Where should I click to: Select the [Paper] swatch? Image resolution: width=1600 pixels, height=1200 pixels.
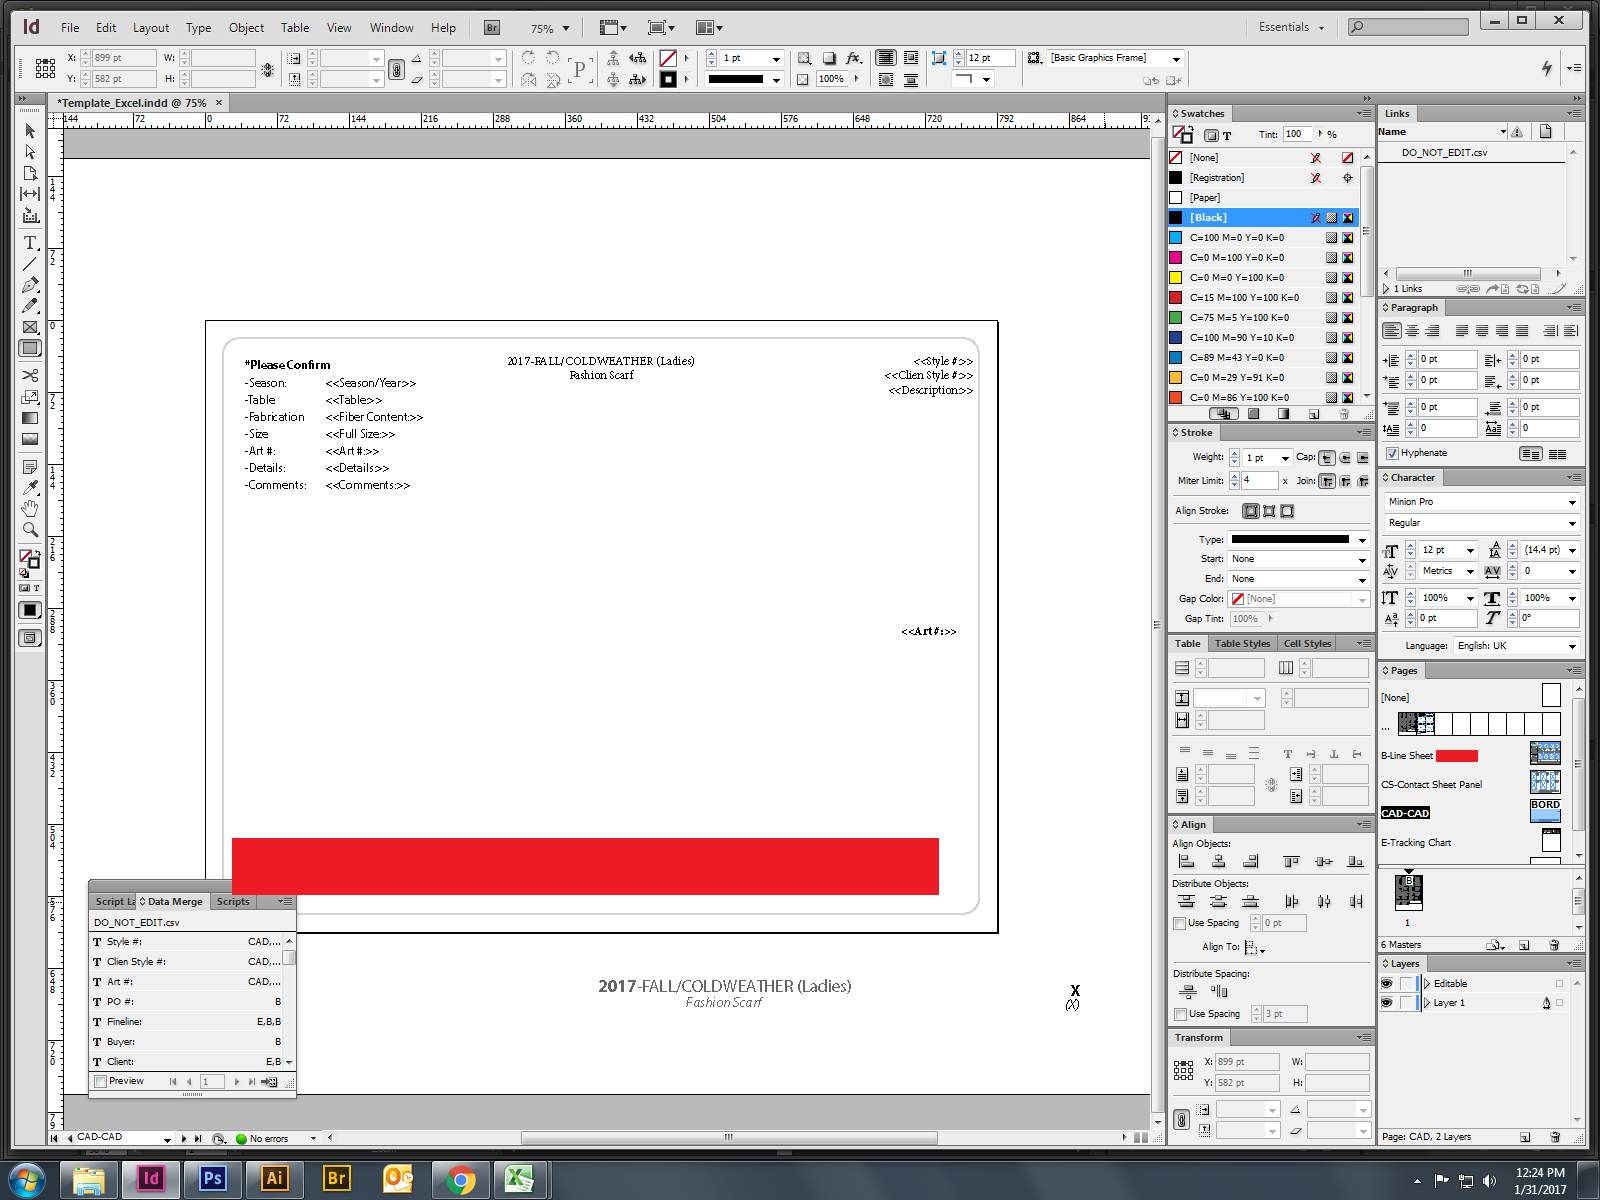point(1263,198)
